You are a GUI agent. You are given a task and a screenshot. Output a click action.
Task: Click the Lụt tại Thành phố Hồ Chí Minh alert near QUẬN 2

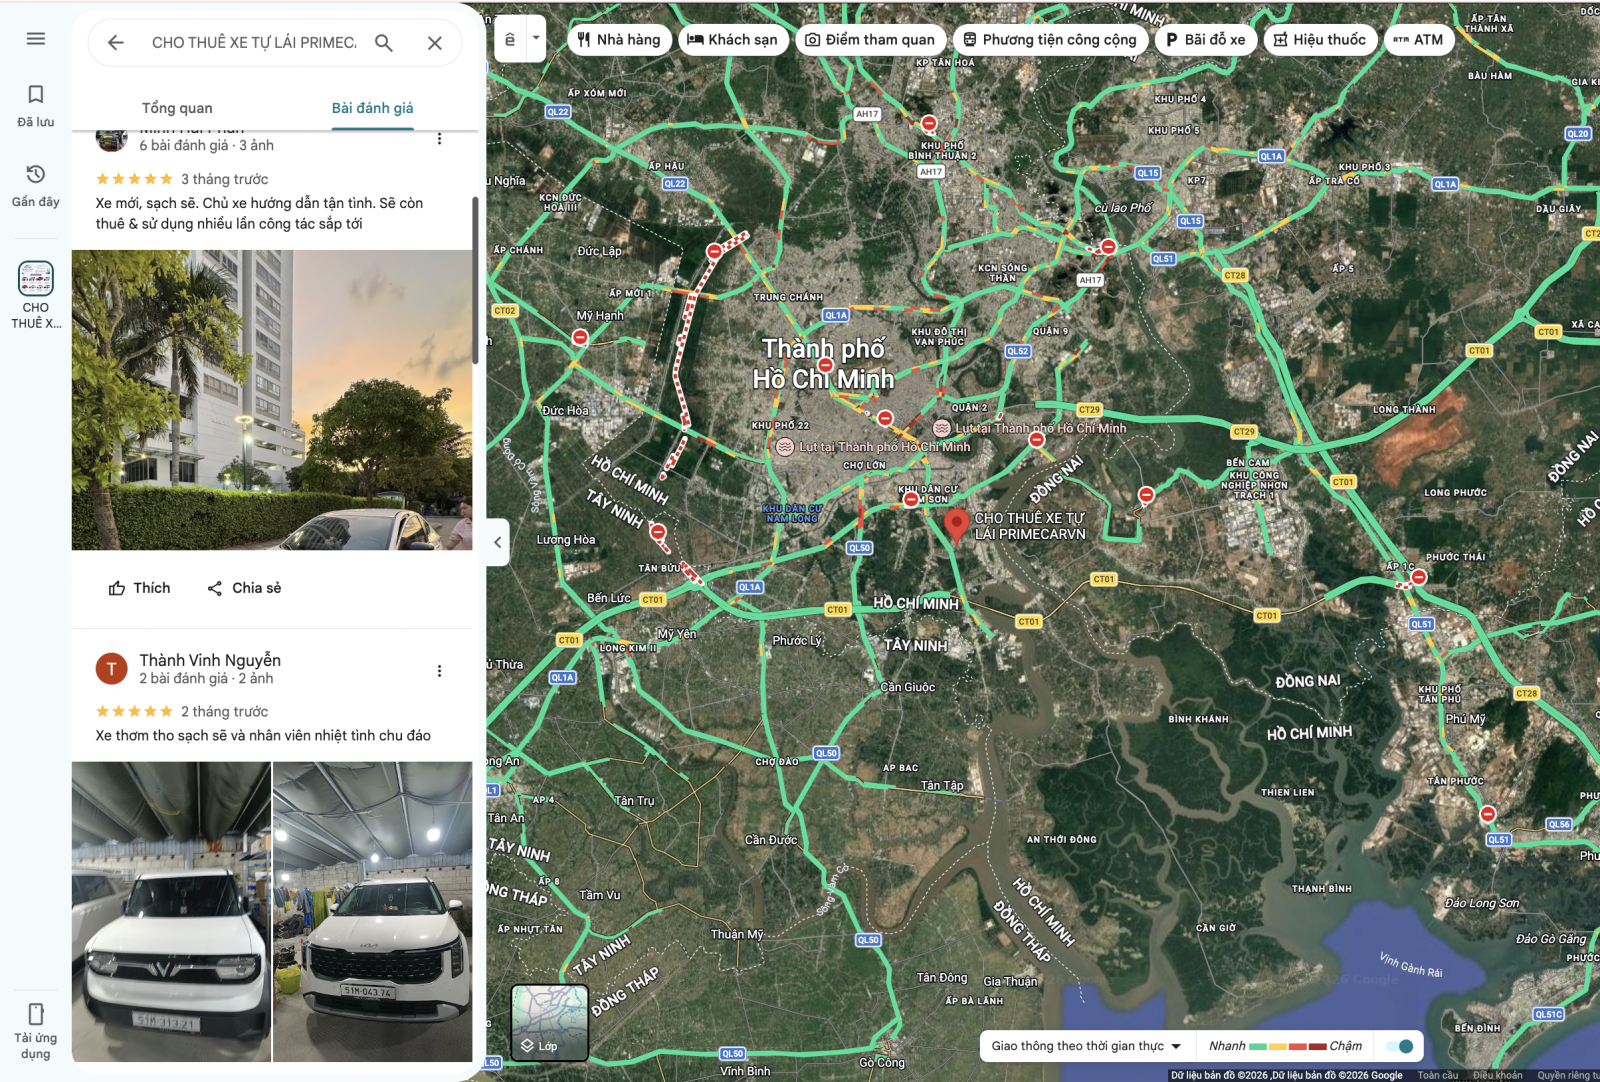click(x=1030, y=428)
